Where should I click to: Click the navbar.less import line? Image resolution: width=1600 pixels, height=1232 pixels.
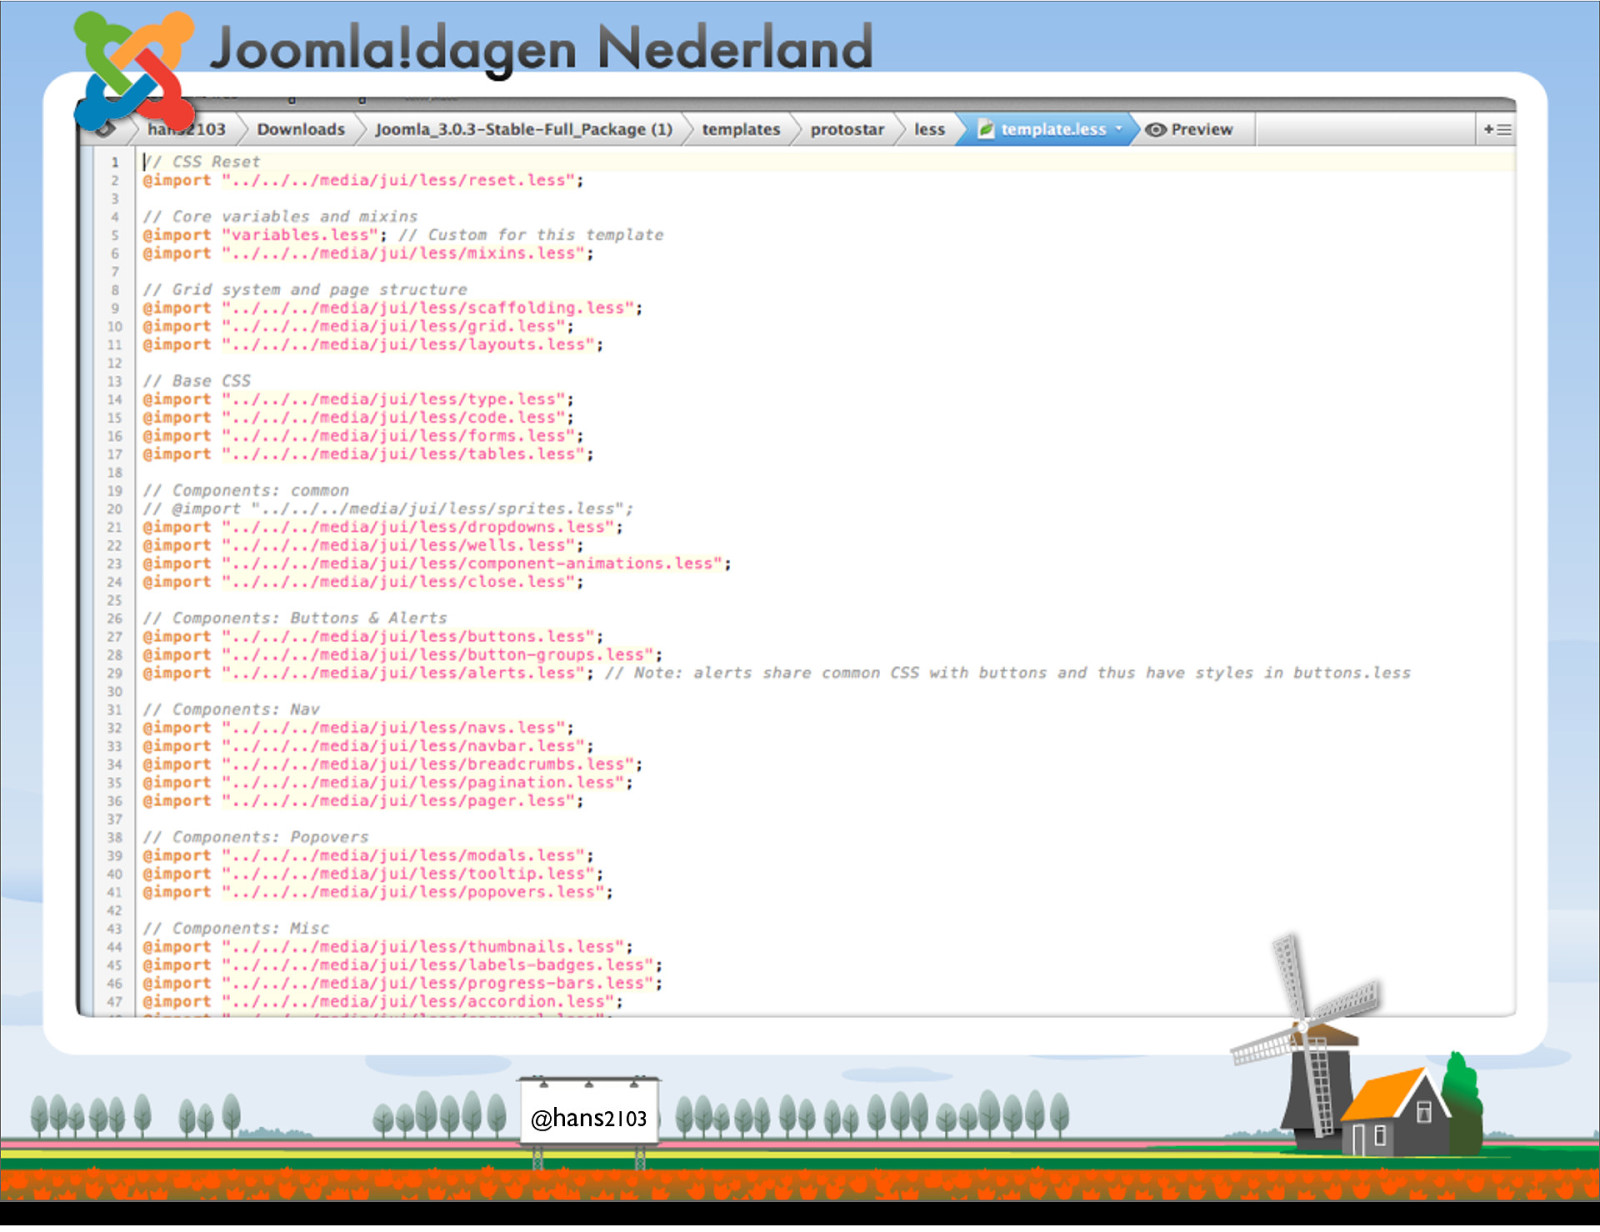click(368, 746)
